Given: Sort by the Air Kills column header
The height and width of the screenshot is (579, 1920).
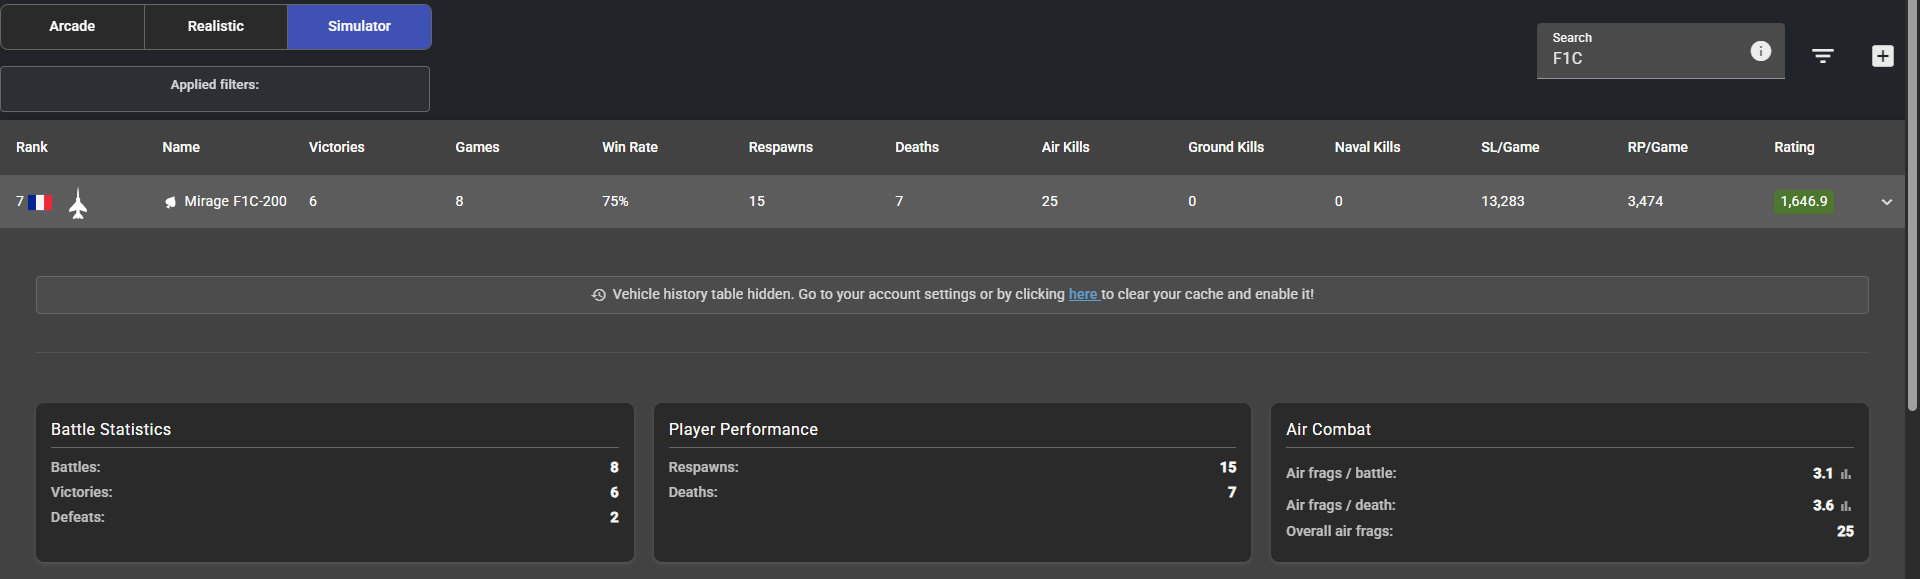Looking at the screenshot, I should (x=1065, y=147).
